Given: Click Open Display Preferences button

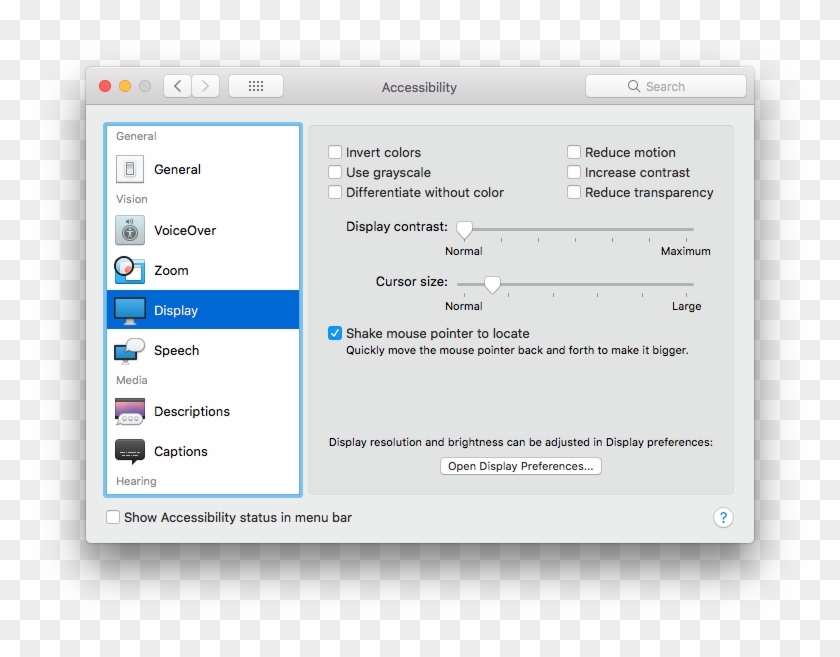Looking at the screenshot, I should pyautogui.click(x=520, y=465).
